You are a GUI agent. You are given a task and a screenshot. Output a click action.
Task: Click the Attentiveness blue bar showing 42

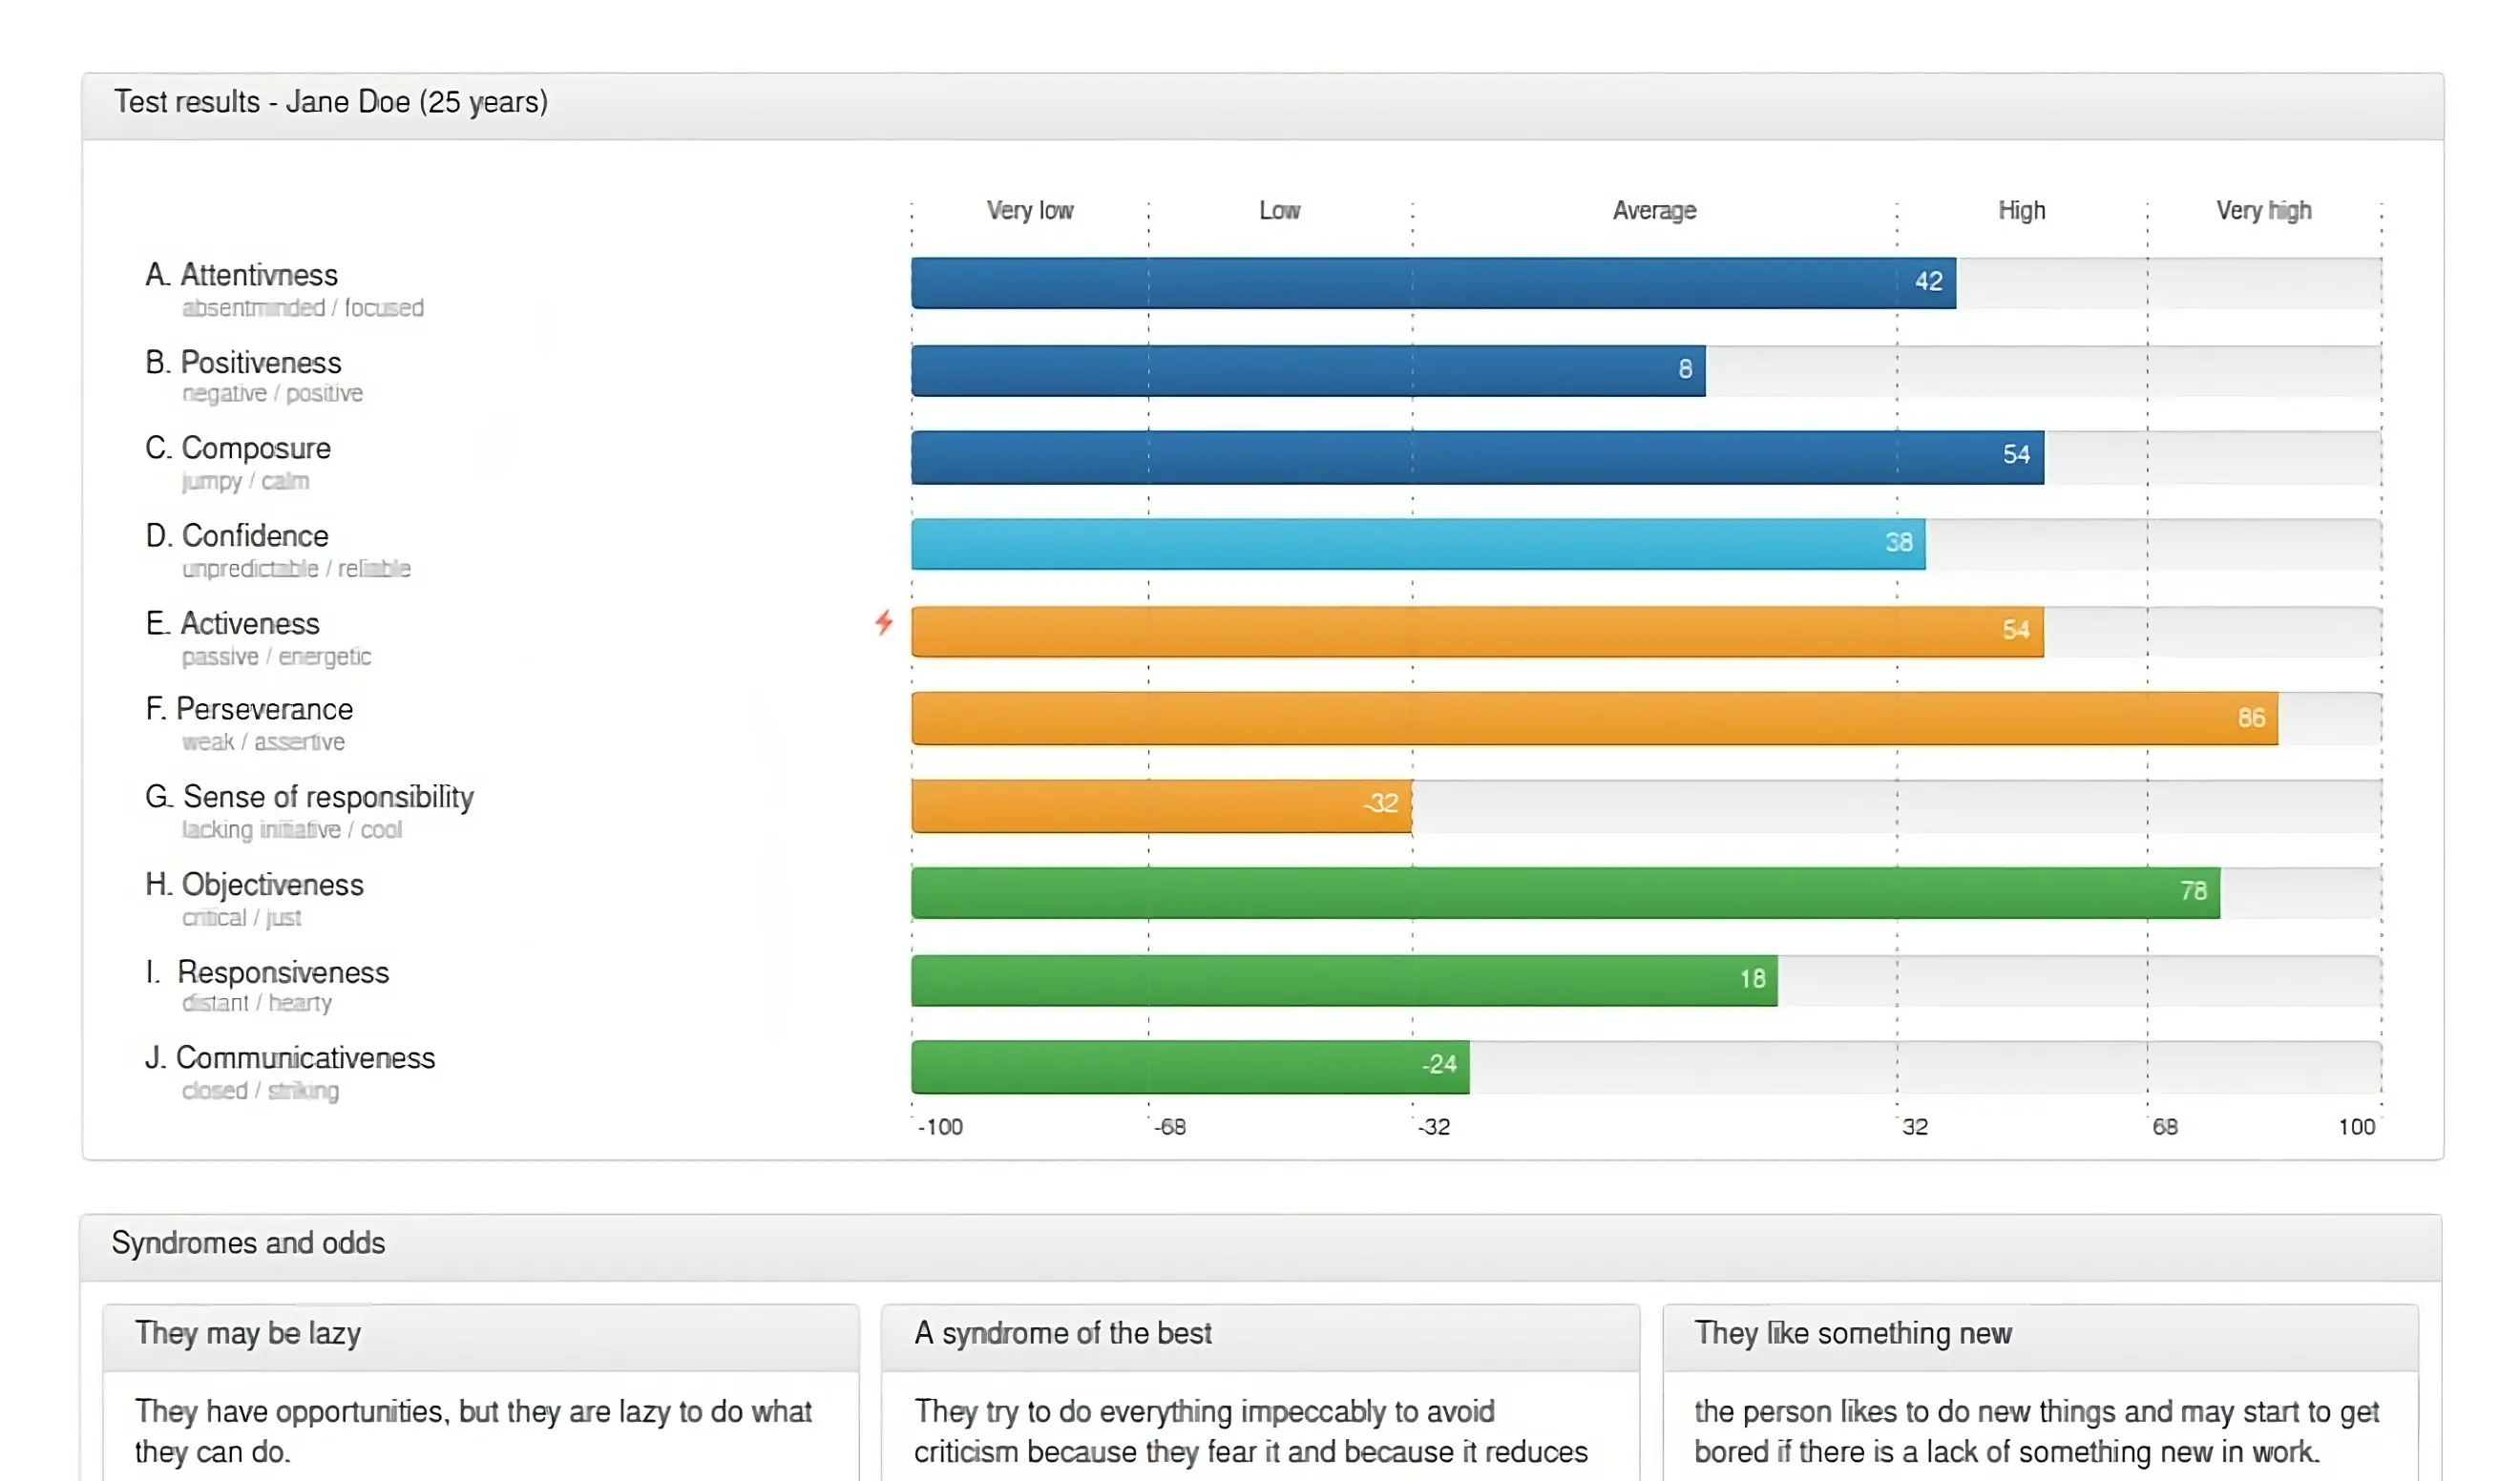click(1432, 283)
